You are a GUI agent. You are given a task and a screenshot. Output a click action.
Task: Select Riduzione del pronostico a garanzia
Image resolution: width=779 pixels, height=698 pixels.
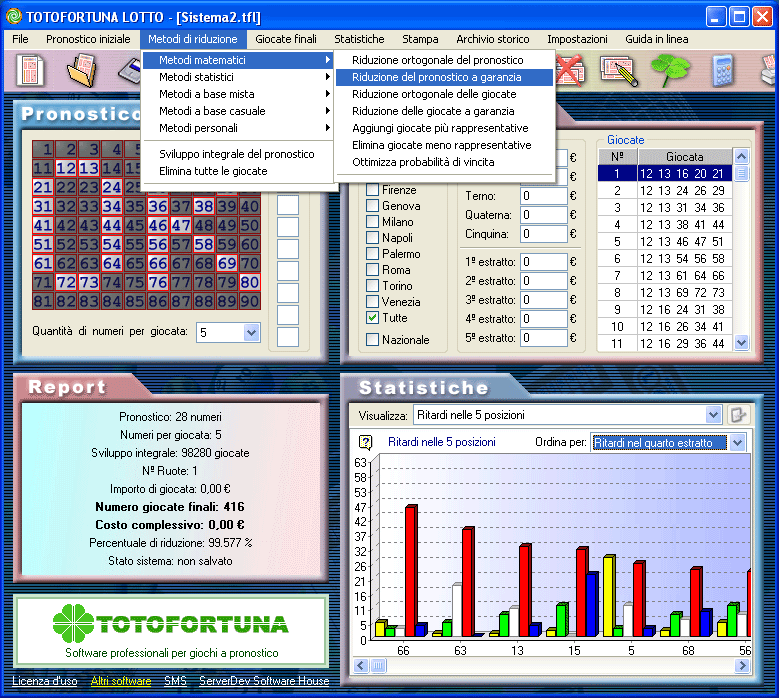coord(436,77)
